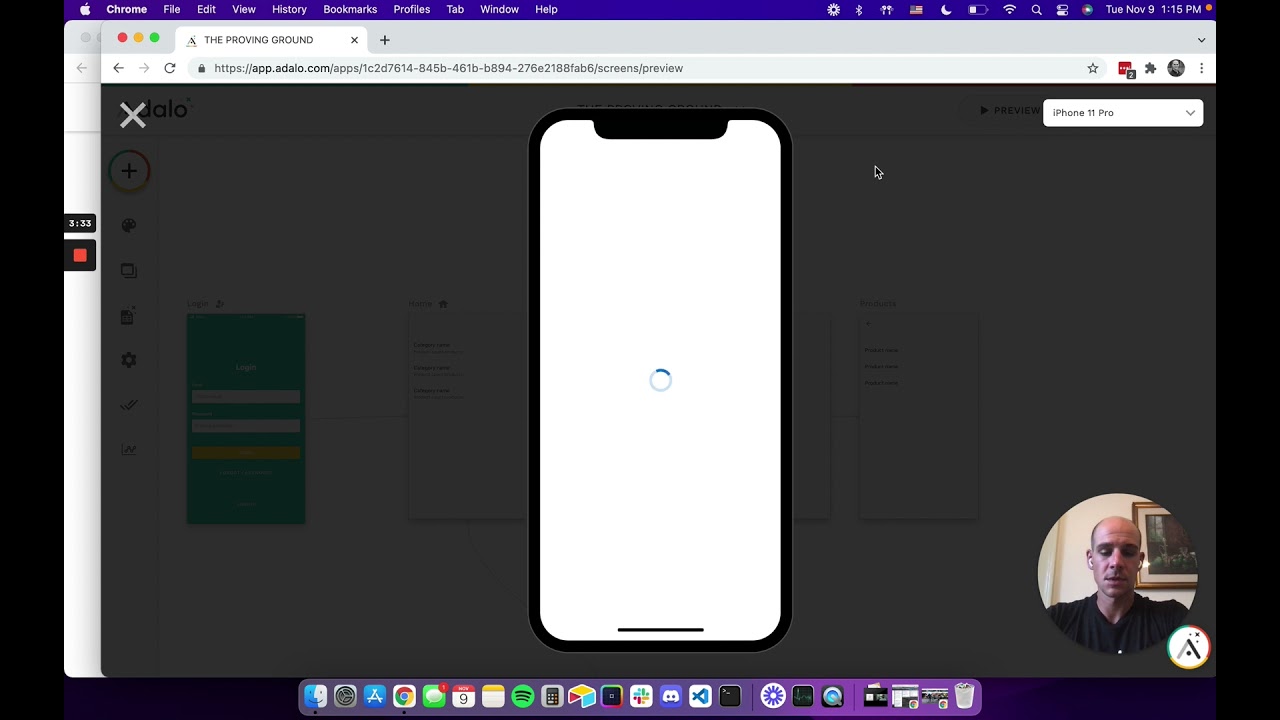Open the Branding palette sidebar icon

point(129,226)
